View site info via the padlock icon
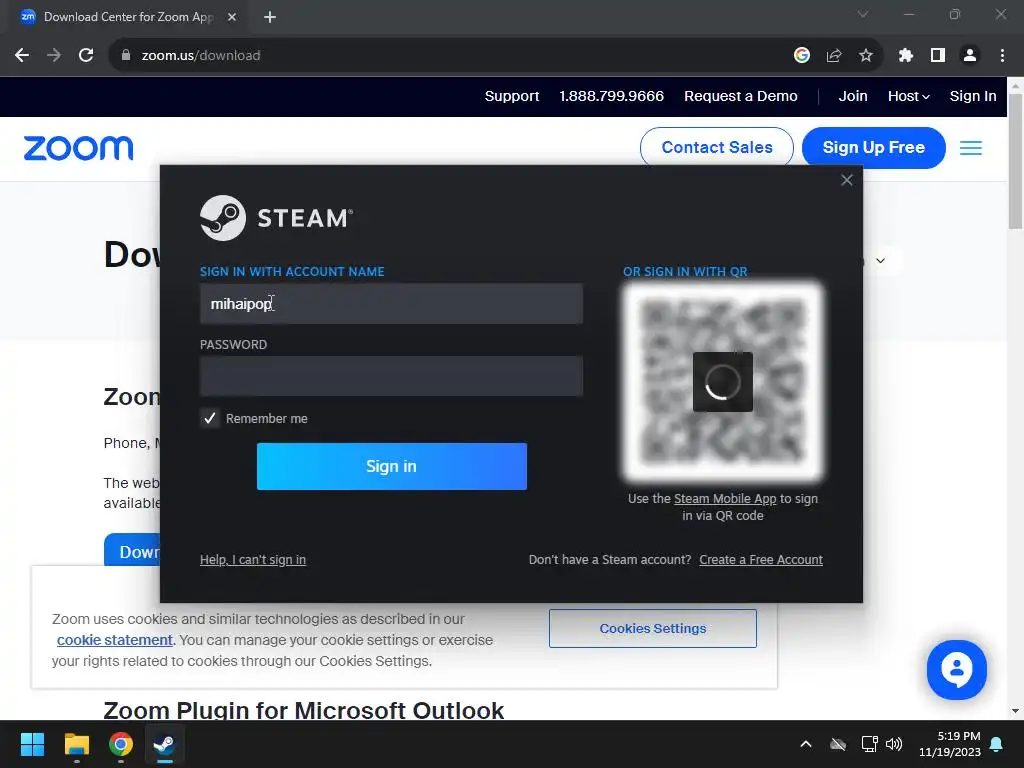1024x768 pixels. (x=126, y=56)
